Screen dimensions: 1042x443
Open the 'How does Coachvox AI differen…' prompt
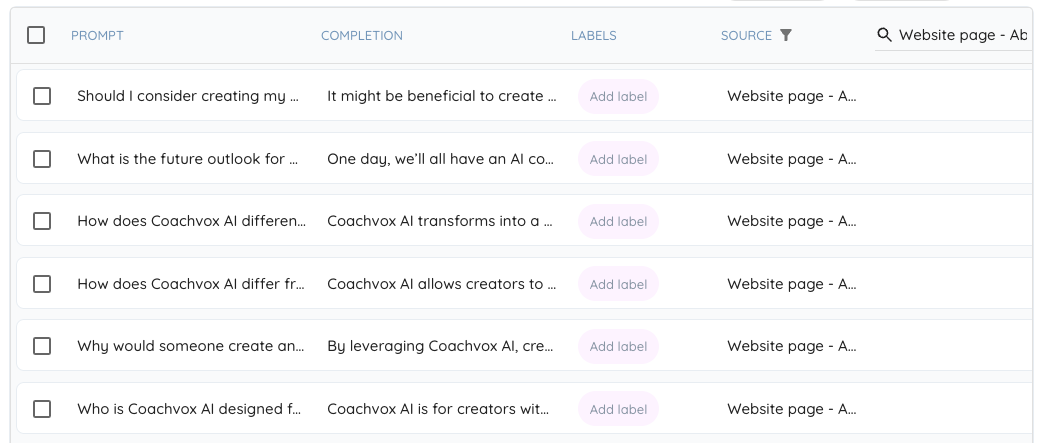pos(191,221)
